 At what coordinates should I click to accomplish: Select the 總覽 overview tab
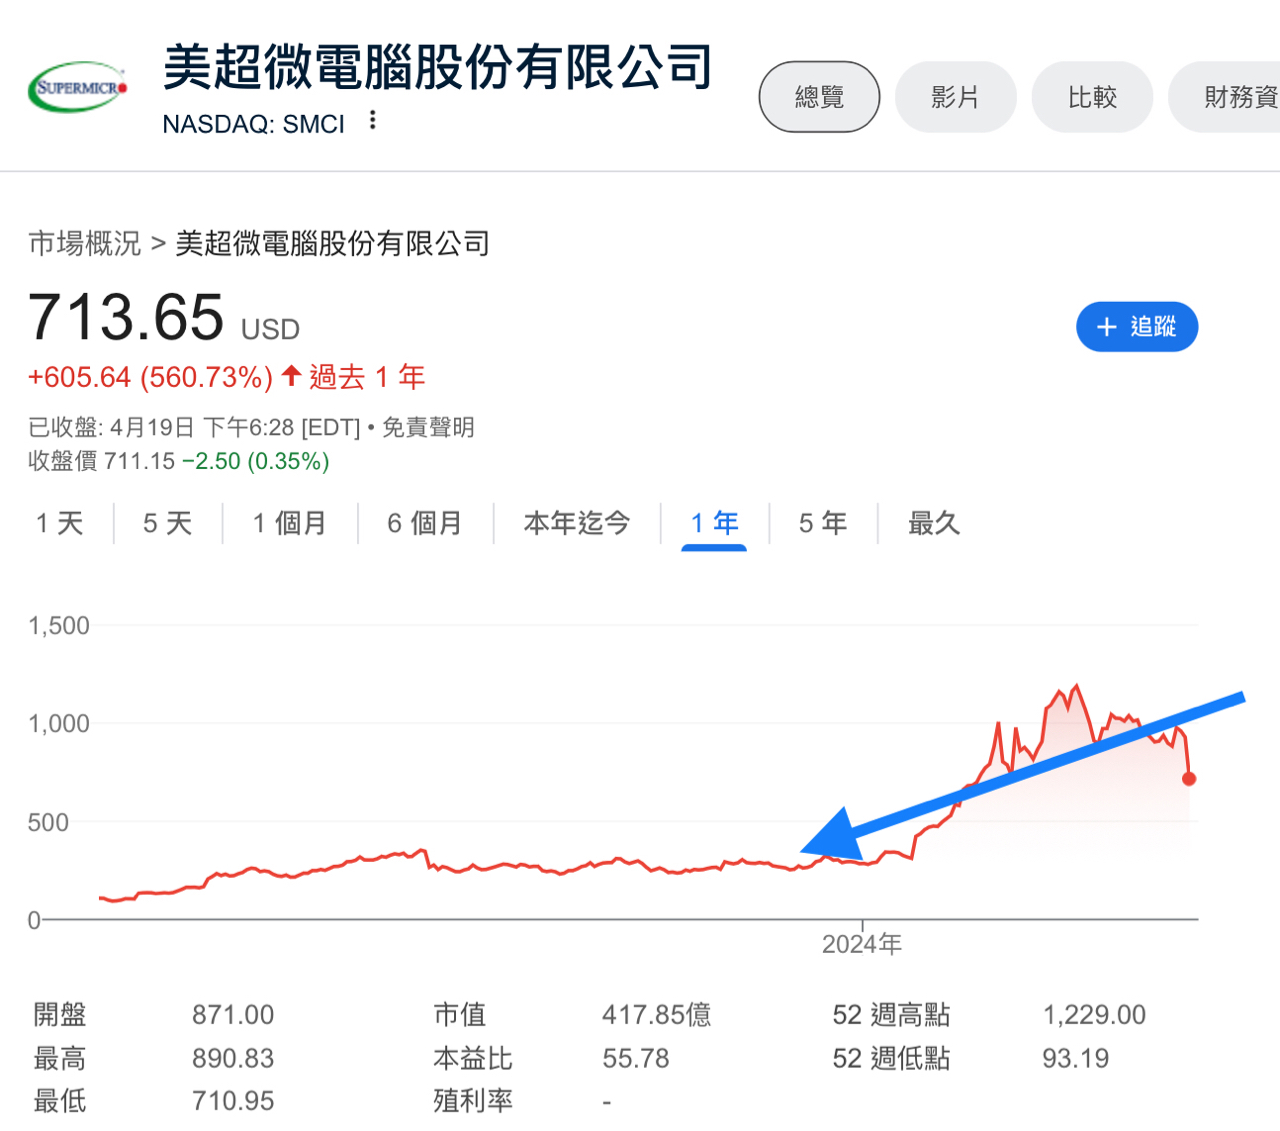point(819,97)
